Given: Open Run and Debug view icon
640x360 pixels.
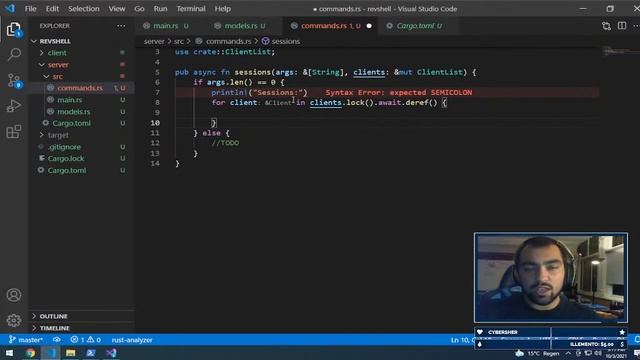Looking at the screenshot, I should [13, 106].
